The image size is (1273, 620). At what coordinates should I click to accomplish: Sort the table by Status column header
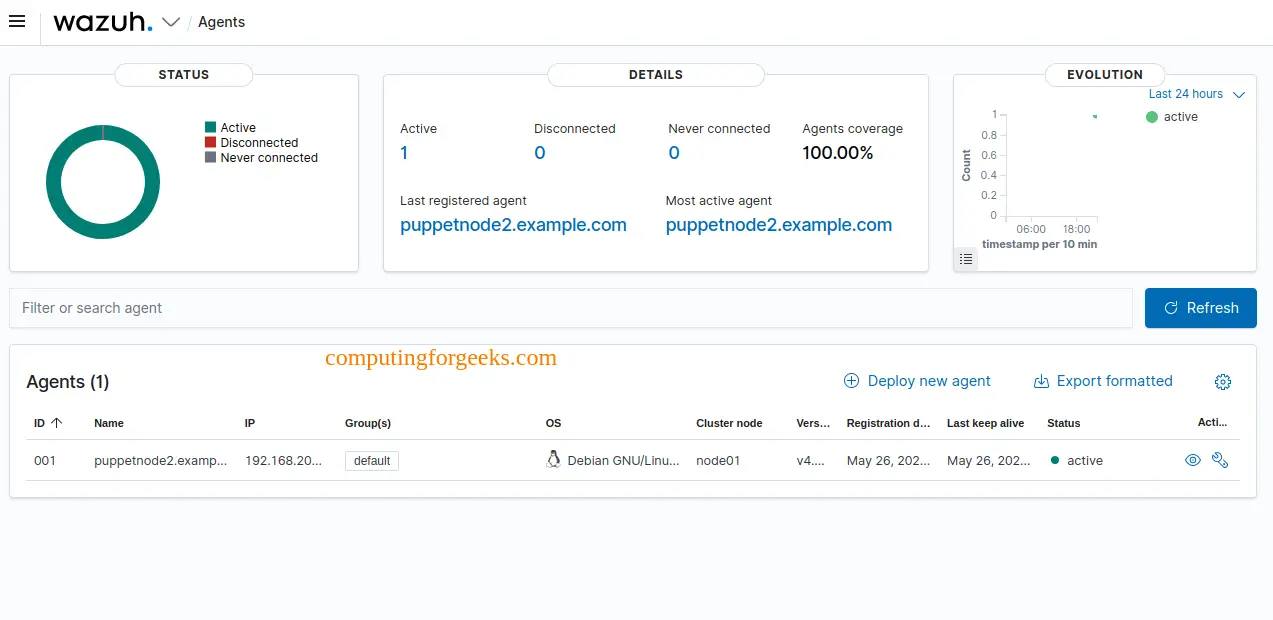click(1063, 423)
